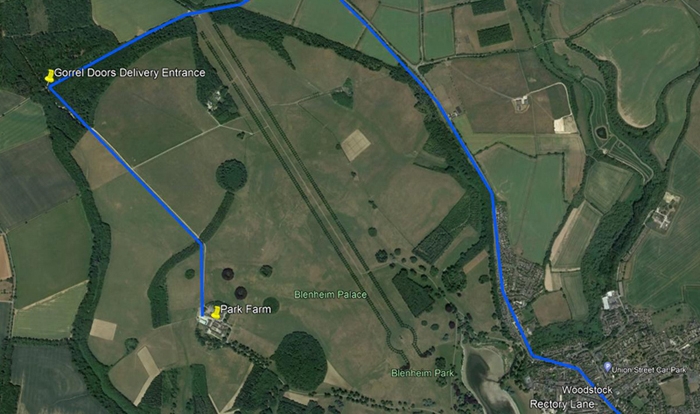Select the Rectory Lane label
The width and height of the screenshot is (700, 414).
[562, 405]
